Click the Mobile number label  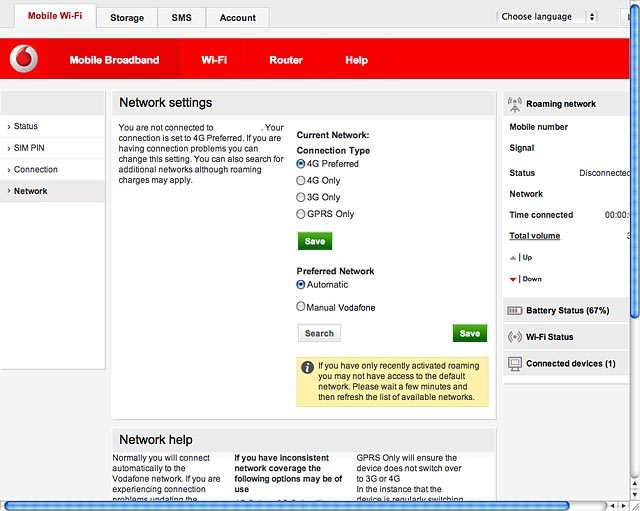pyautogui.click(x=538, y=127)
